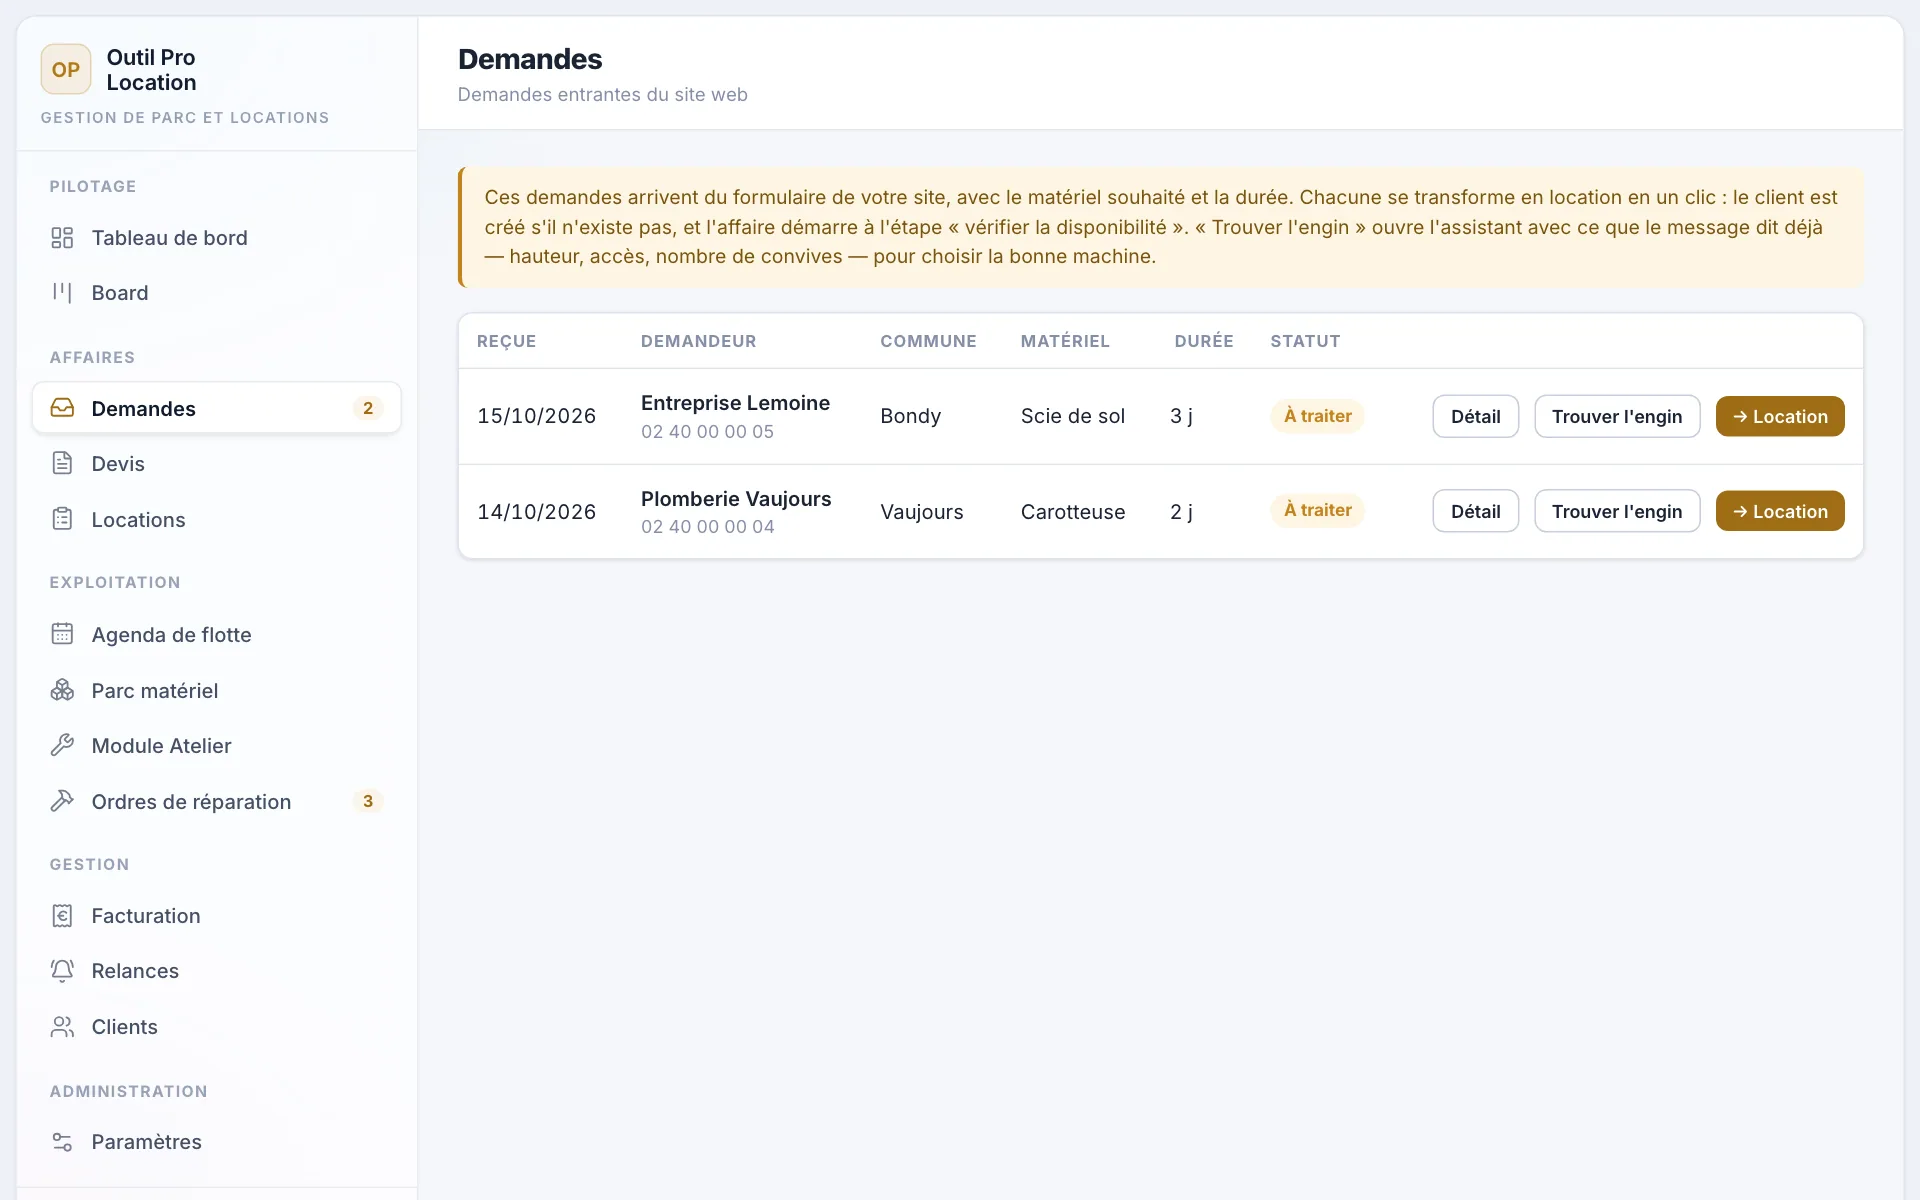Open Paramètres settings
This screenshot has width=1920, height=1200.
pos(217,1142)
